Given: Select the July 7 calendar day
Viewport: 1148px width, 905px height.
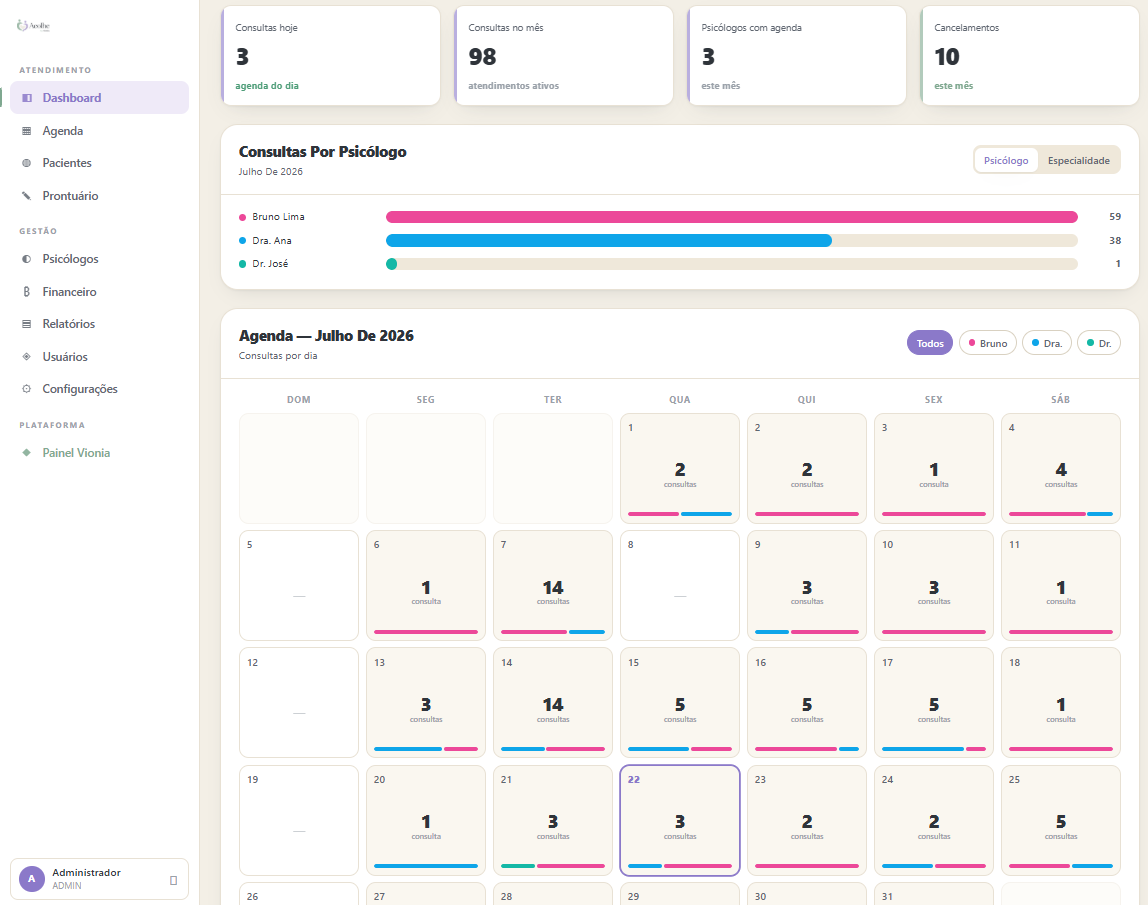Looking at the screenshot, I should click(553, 586).
